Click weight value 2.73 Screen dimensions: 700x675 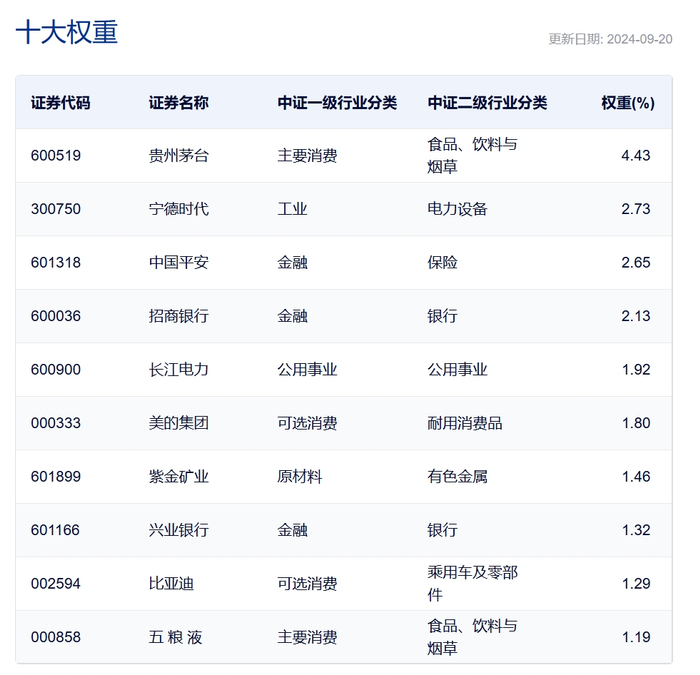tap(636, 209)
